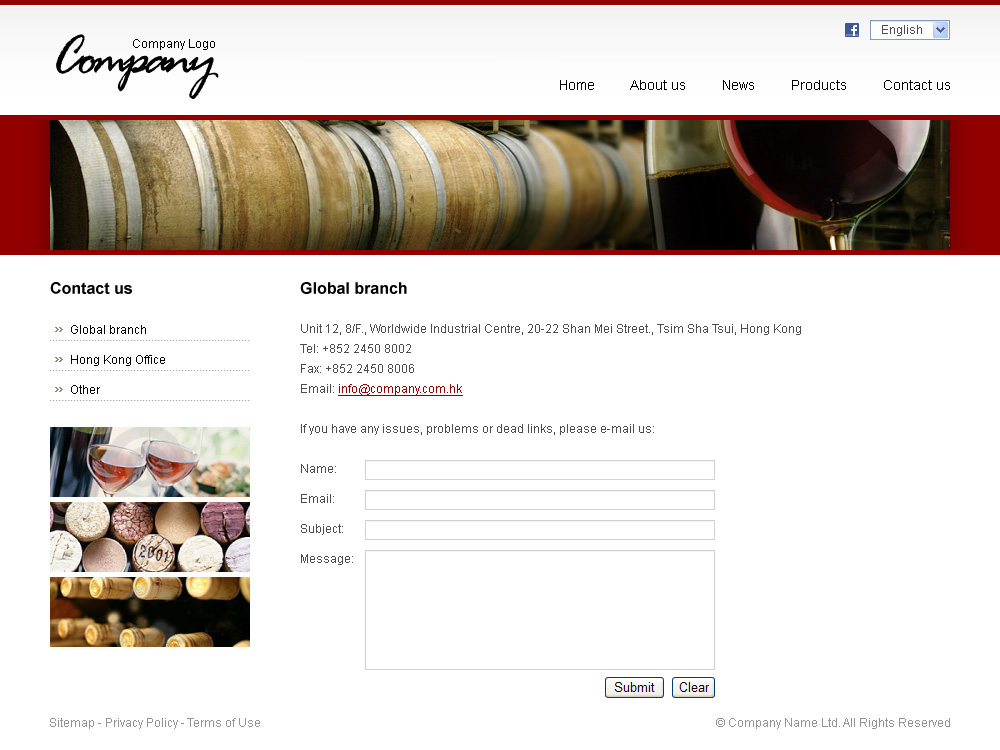Open the Privacy Policy footer link
This screenshot has width=1000, height=750.
point(142,723)
